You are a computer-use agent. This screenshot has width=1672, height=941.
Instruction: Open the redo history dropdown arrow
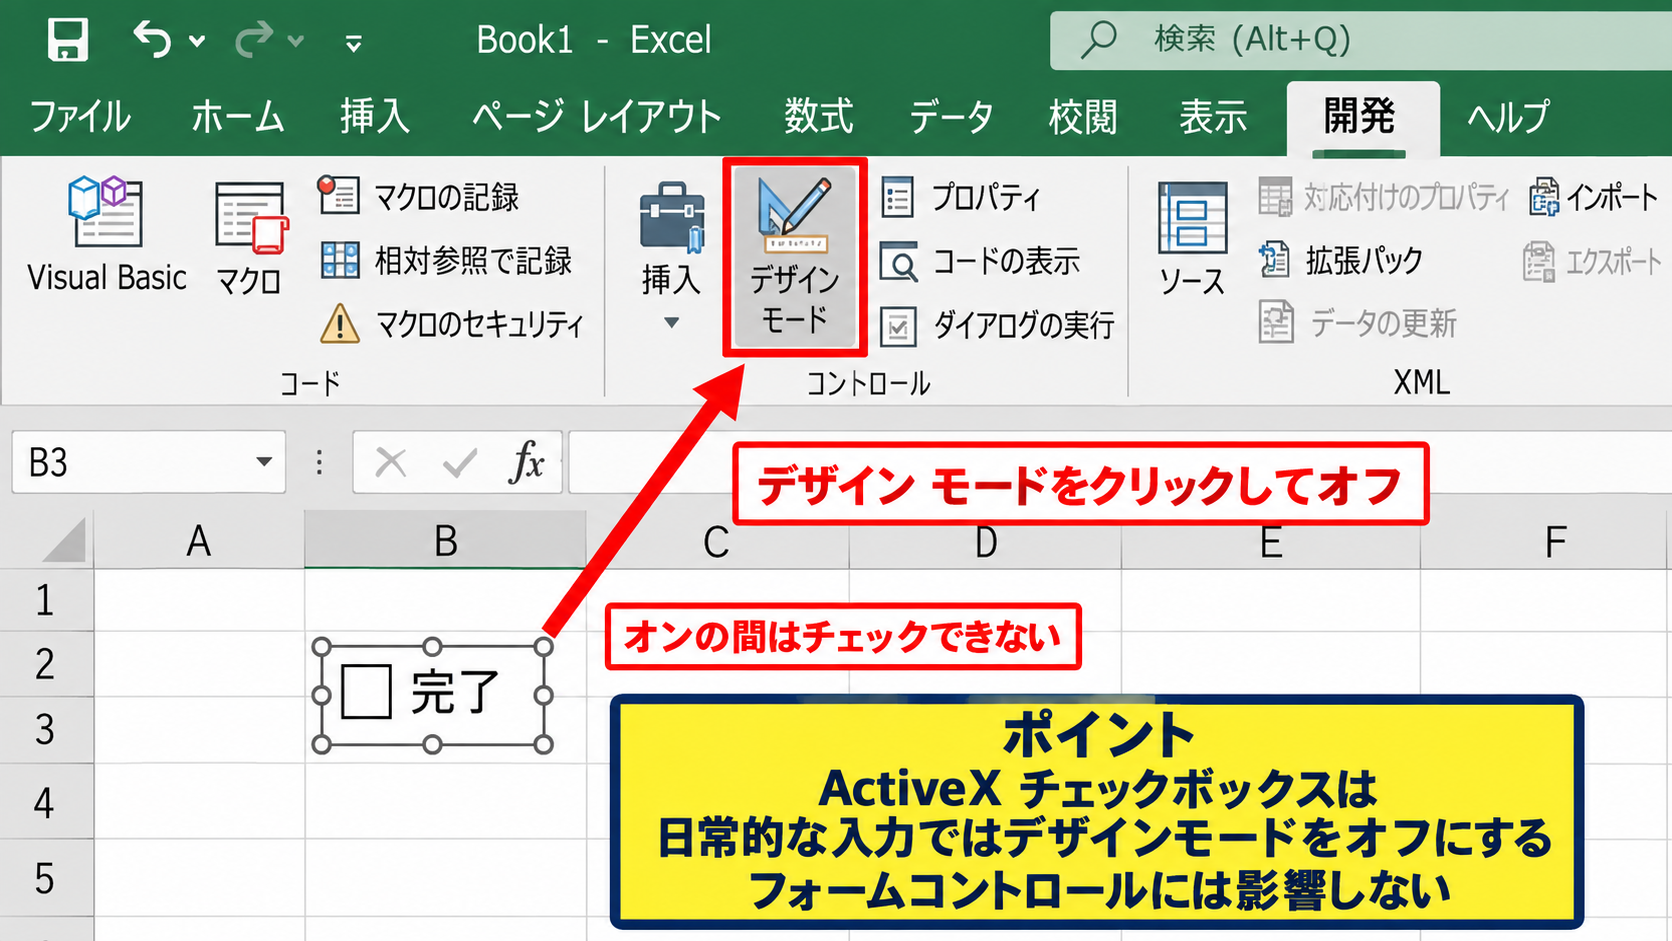pyautogui.click(x=295, y=41)
